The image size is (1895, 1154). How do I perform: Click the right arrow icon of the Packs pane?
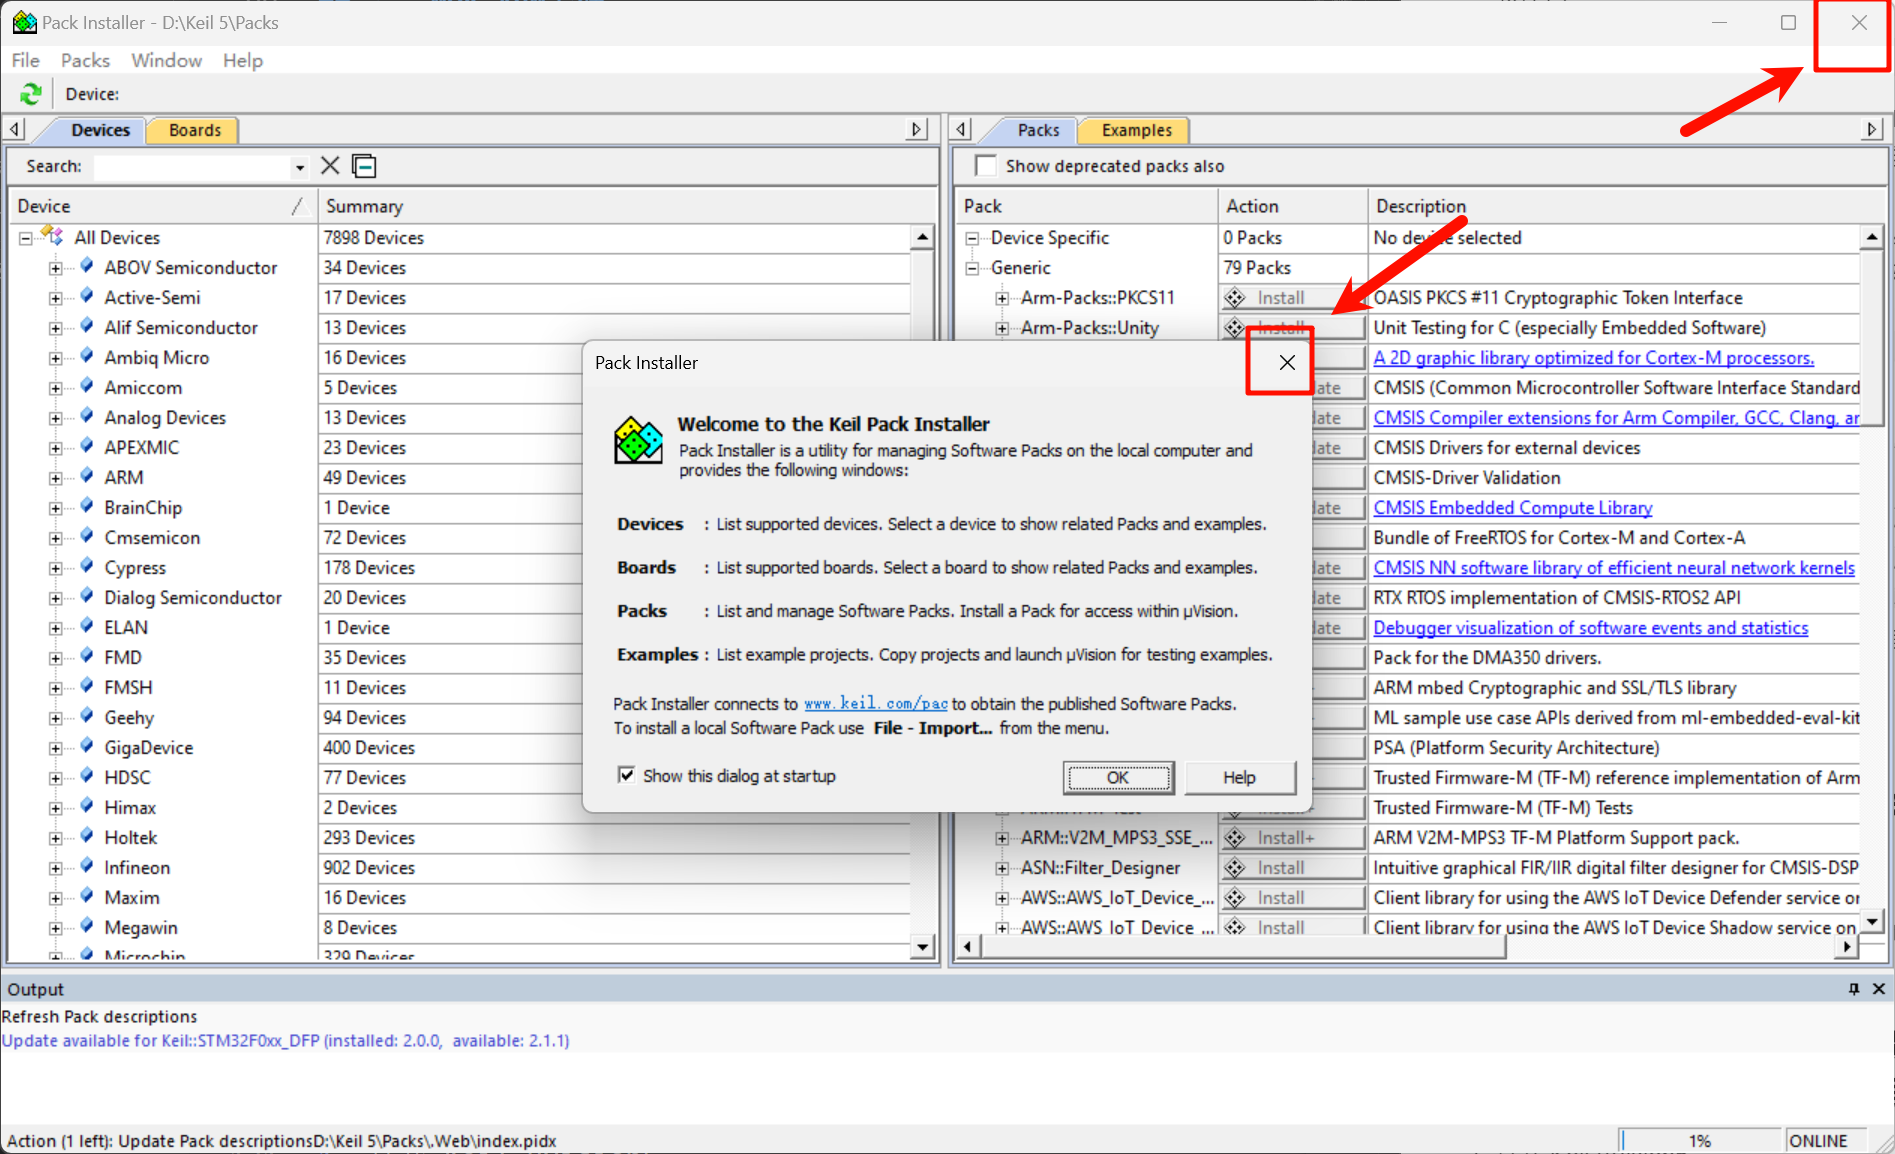pos(1872,129)
